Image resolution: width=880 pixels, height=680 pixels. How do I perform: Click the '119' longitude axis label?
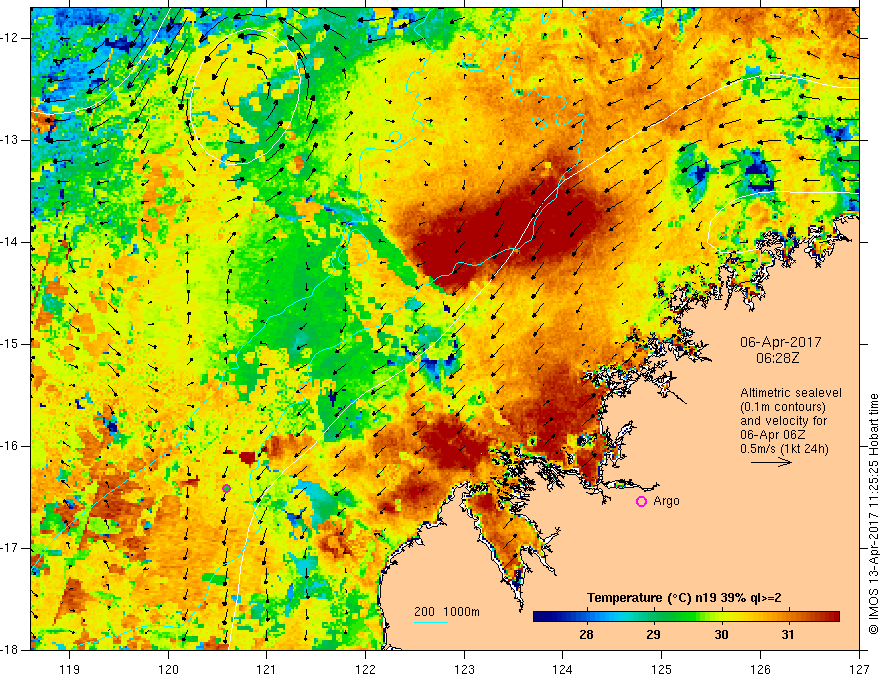(70, 669)
